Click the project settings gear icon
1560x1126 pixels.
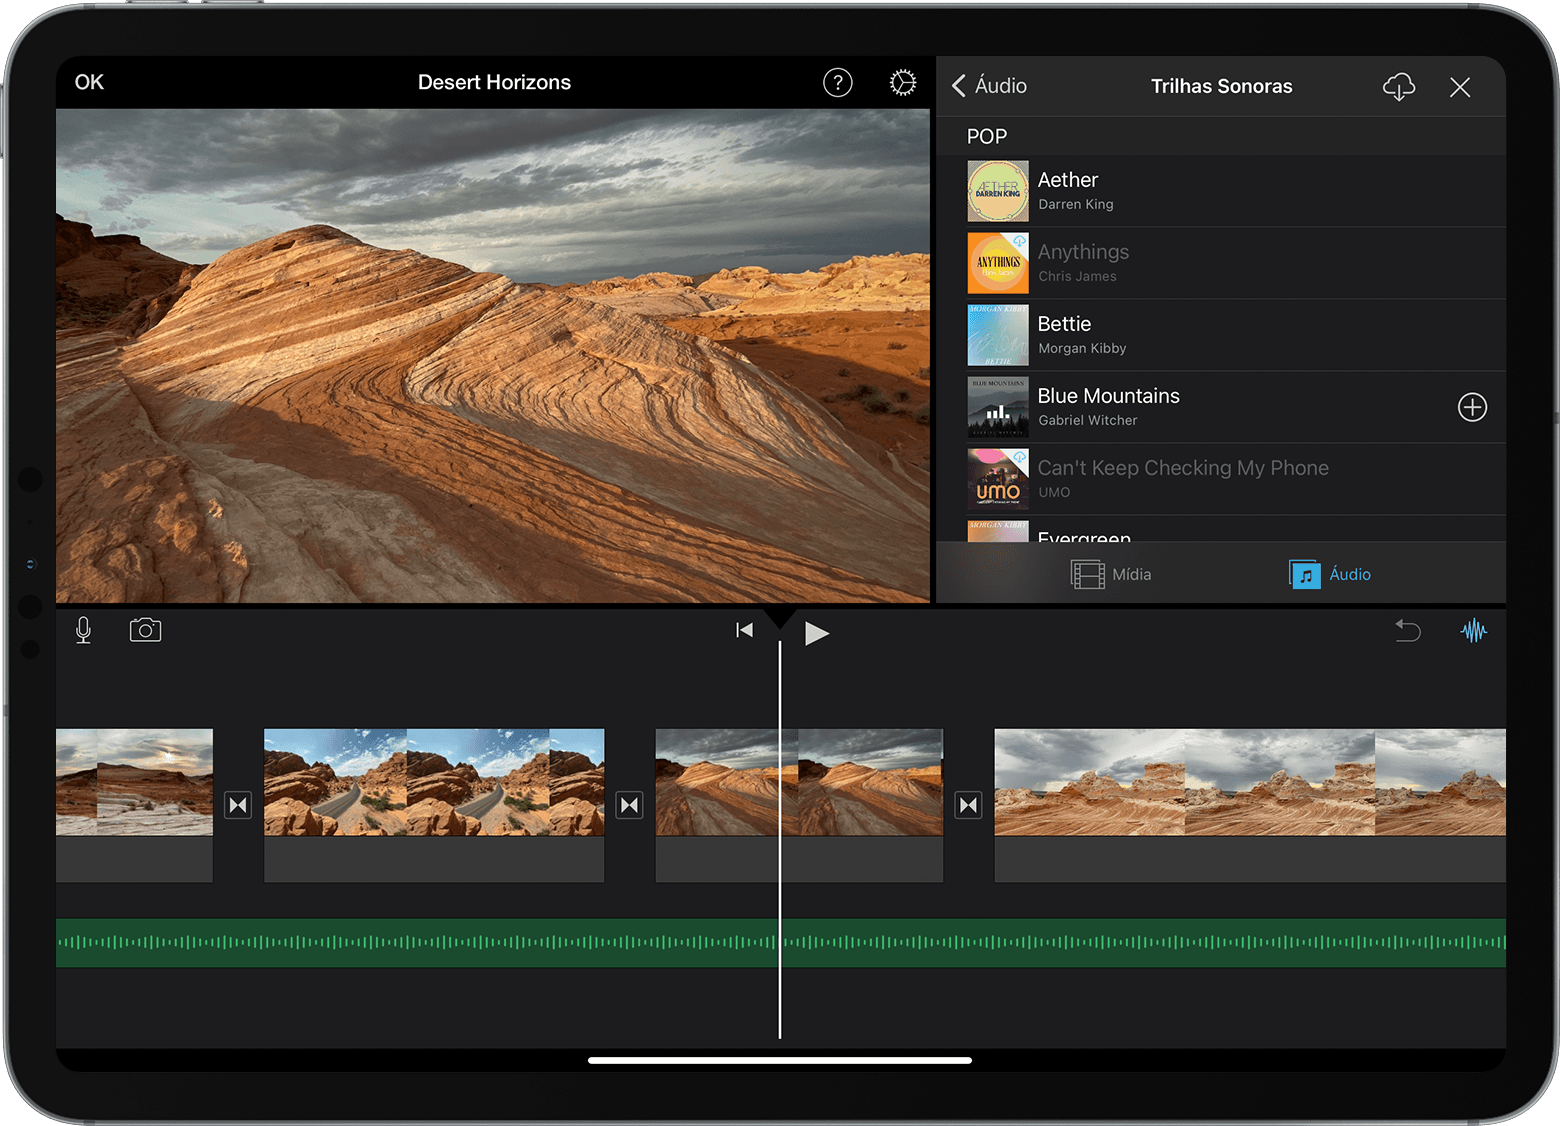tap(902, 83)
